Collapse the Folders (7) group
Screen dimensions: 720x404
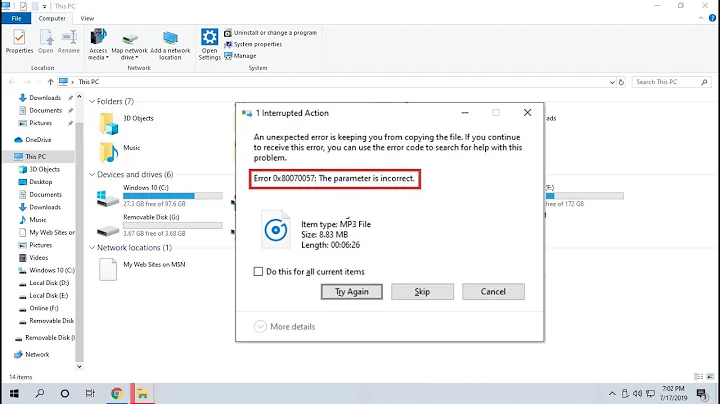pos(92,101)
